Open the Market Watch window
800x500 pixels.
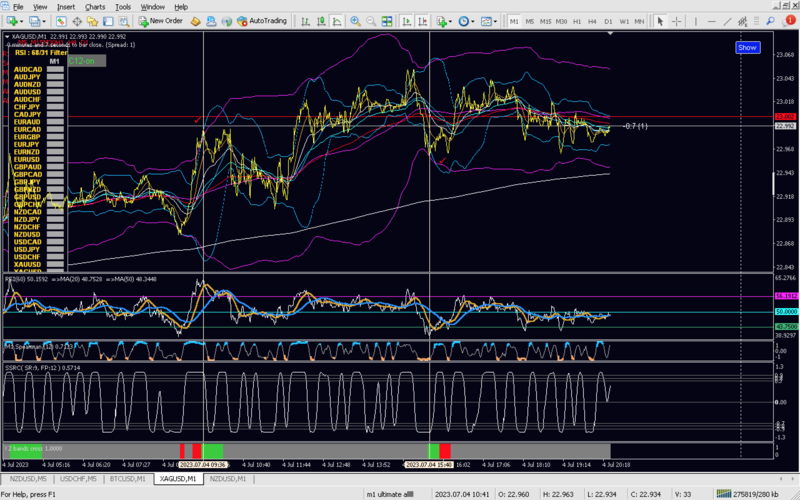pos(61,21)
